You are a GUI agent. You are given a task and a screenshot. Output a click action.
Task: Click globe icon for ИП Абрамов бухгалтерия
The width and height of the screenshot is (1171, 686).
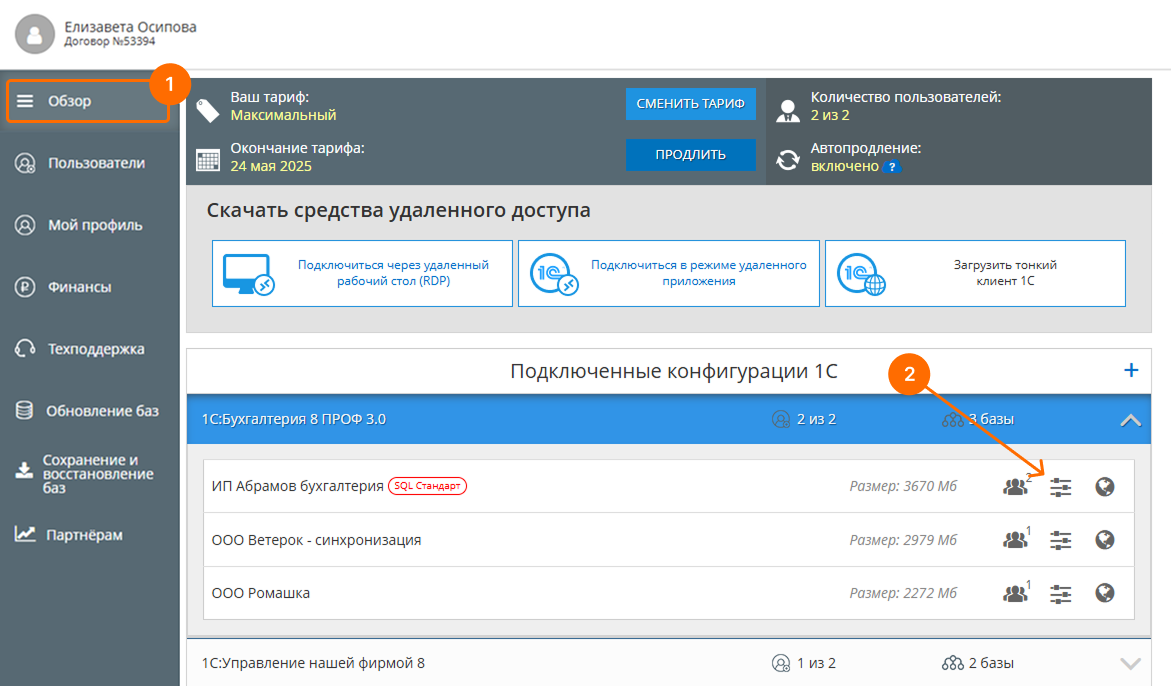[1105, 487]
